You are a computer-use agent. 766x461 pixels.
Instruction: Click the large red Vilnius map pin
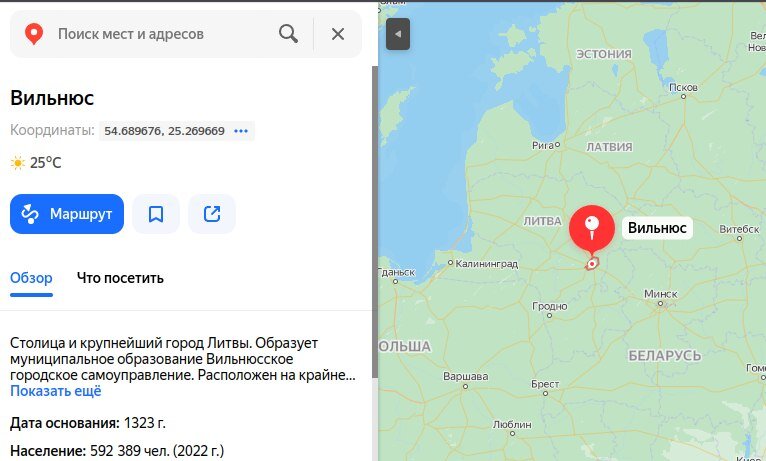point(592,230)
